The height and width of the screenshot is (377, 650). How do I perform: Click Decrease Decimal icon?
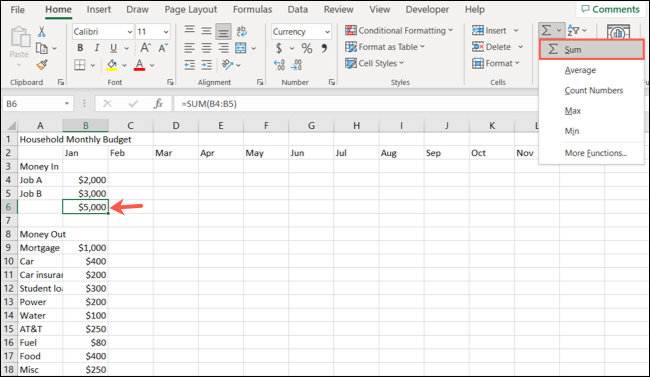(297, 65)
